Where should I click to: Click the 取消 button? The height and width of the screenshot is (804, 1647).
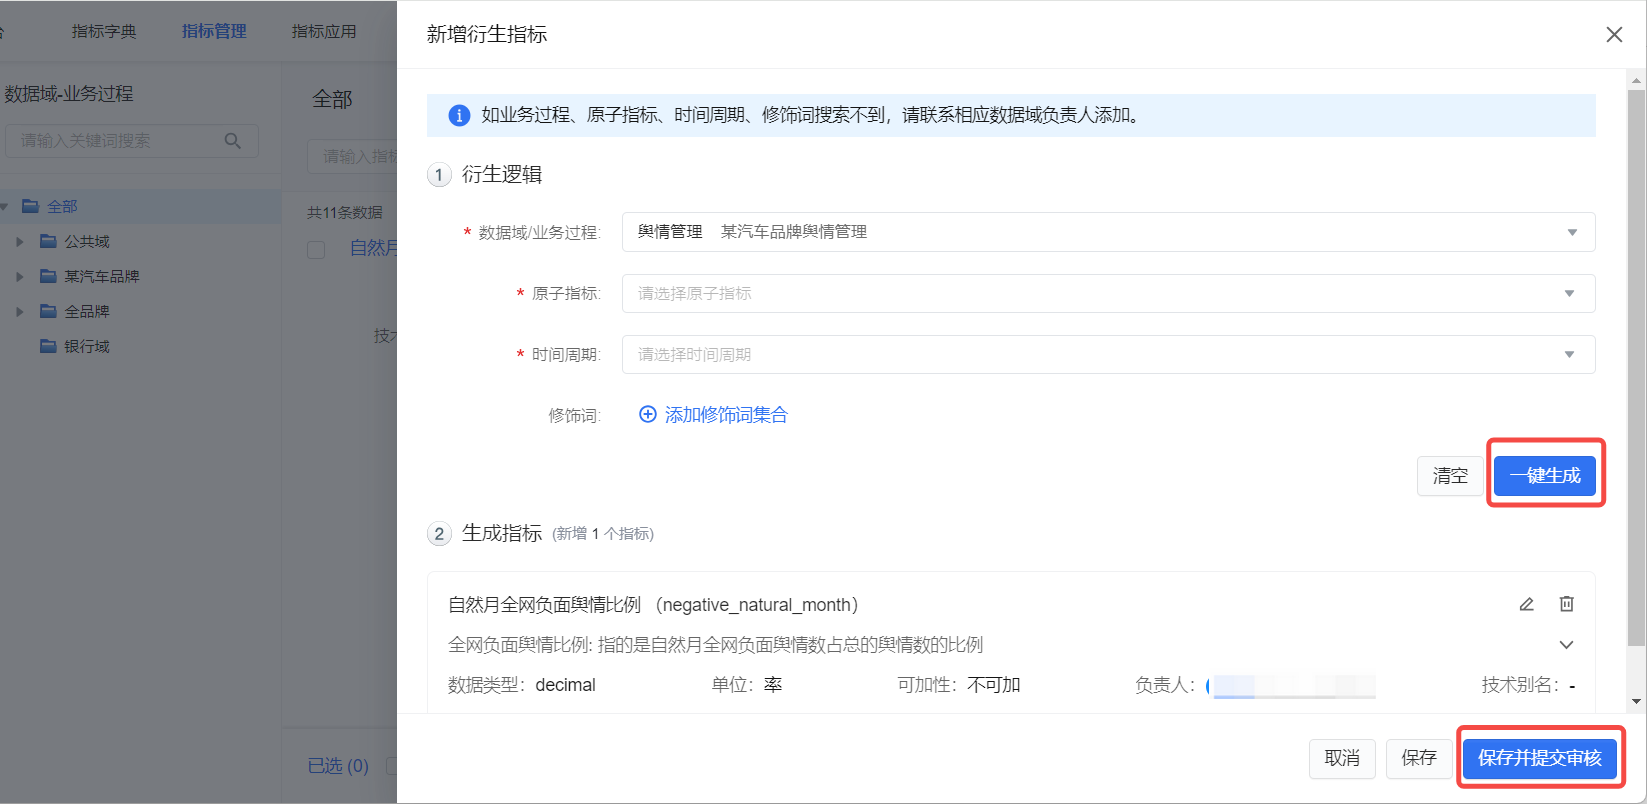point(1342,758)
